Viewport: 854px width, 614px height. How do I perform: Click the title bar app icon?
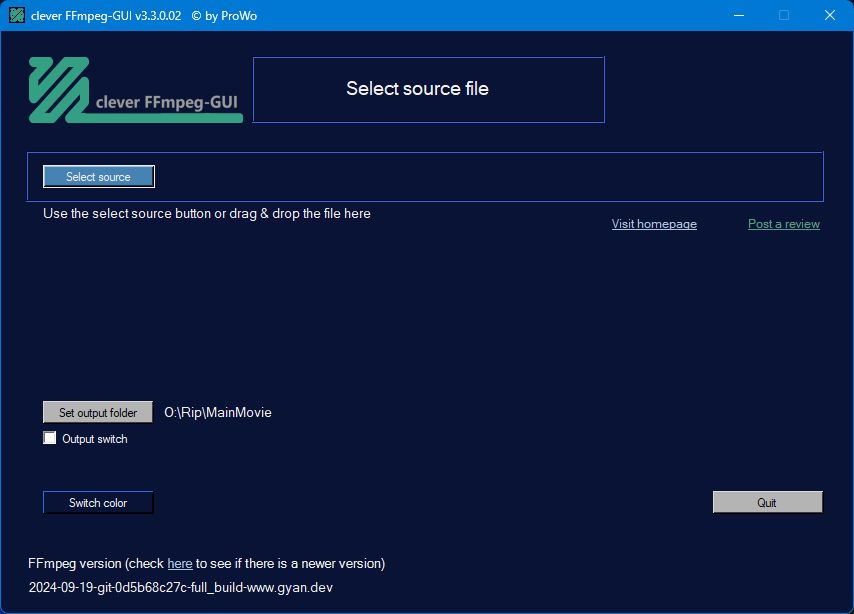coord(17,15)
